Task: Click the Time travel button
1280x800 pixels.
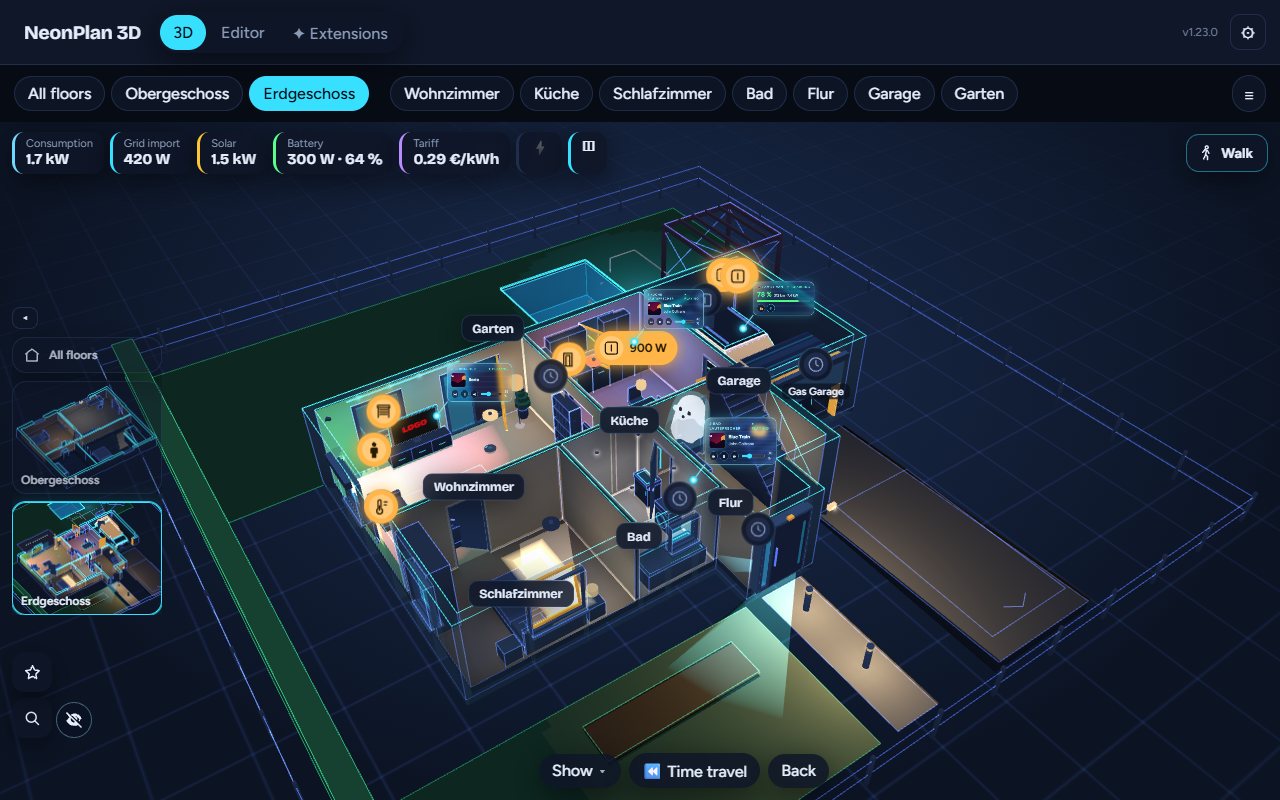Action: [x=695, y=771]
